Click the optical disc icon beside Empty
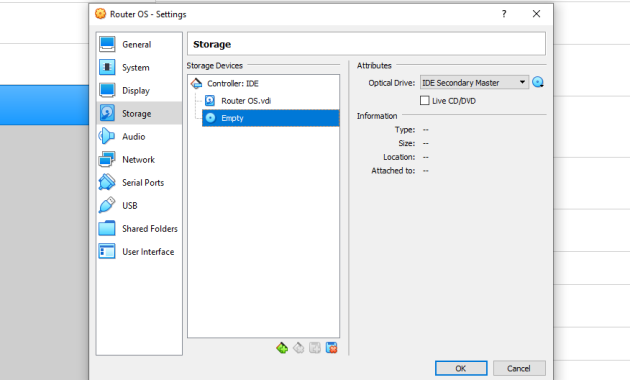This screenshot has width=630, height=380. (x=210, y=118)
